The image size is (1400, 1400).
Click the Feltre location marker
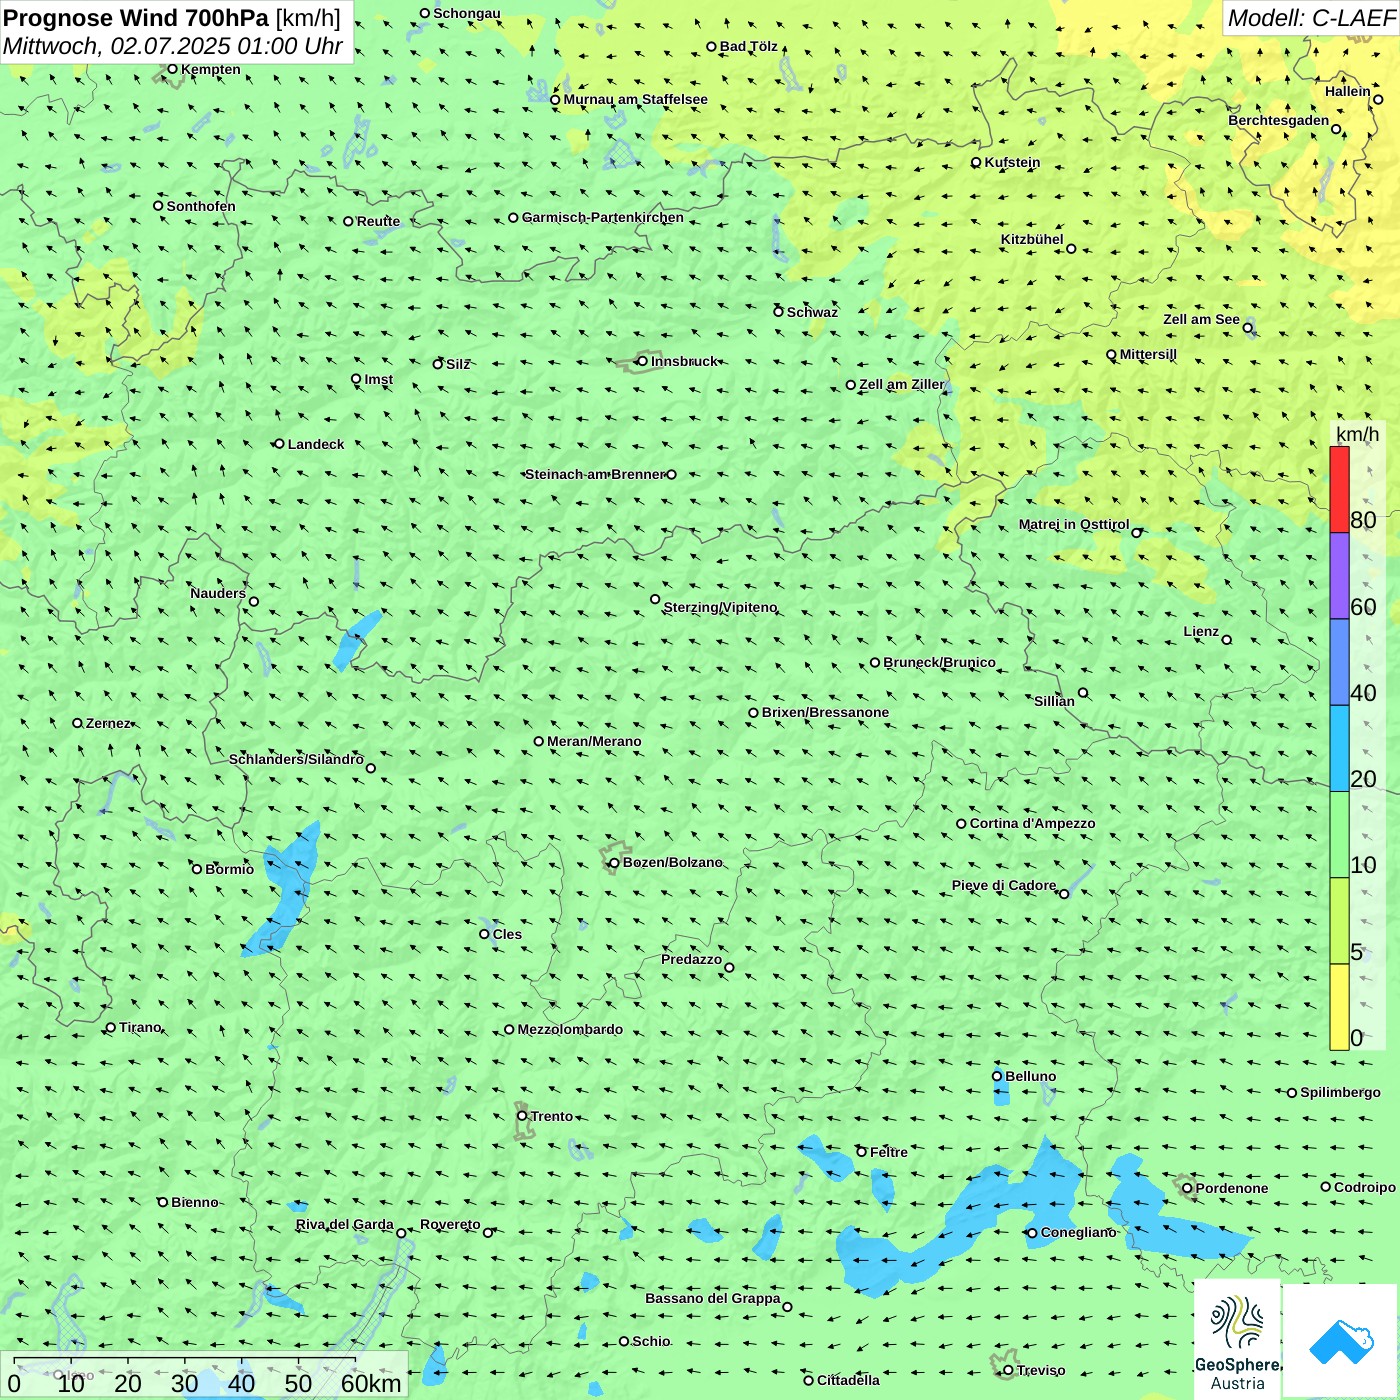pyautogui.click(x=861, y=1152)
